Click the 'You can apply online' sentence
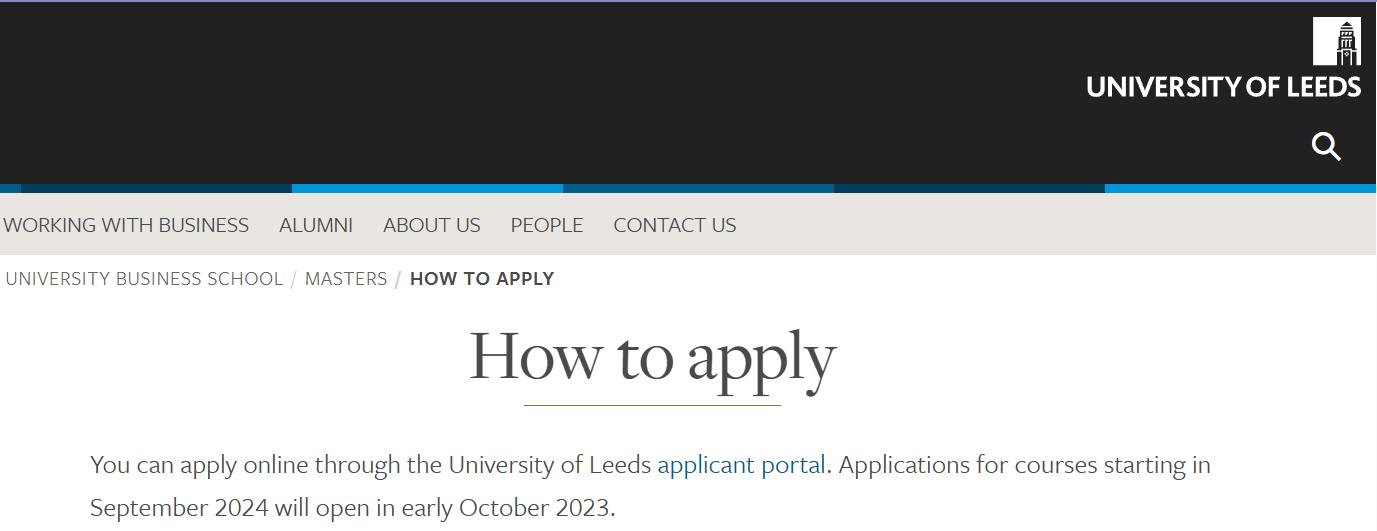Image resolution: width=1377 pixels, height=531 pixels. (x=461, y=465)
